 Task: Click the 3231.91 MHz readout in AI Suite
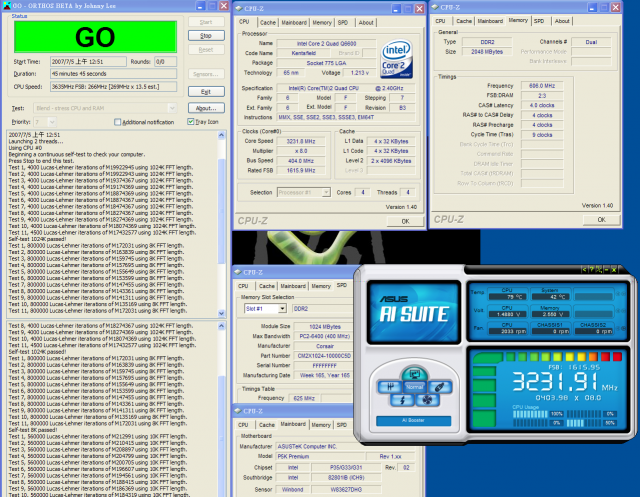click(x=553, y=382)
